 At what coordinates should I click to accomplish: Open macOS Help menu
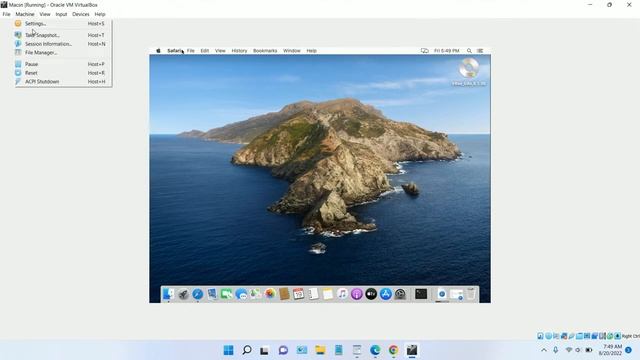coord(311,51)
